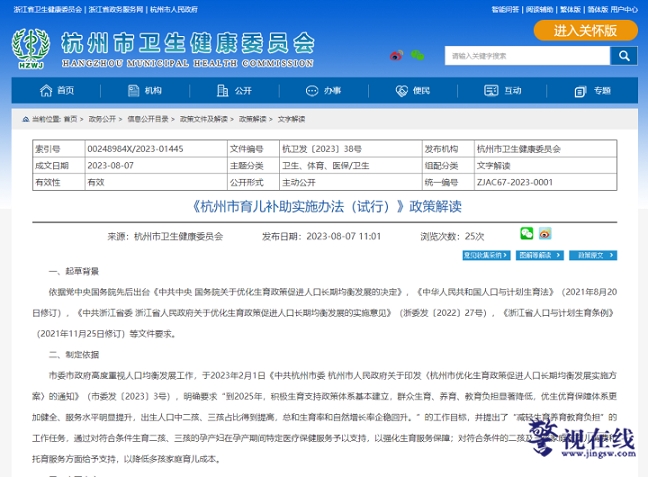Click the 专题 pages icon
Screen dimensions: 648x477
[581, 91]
